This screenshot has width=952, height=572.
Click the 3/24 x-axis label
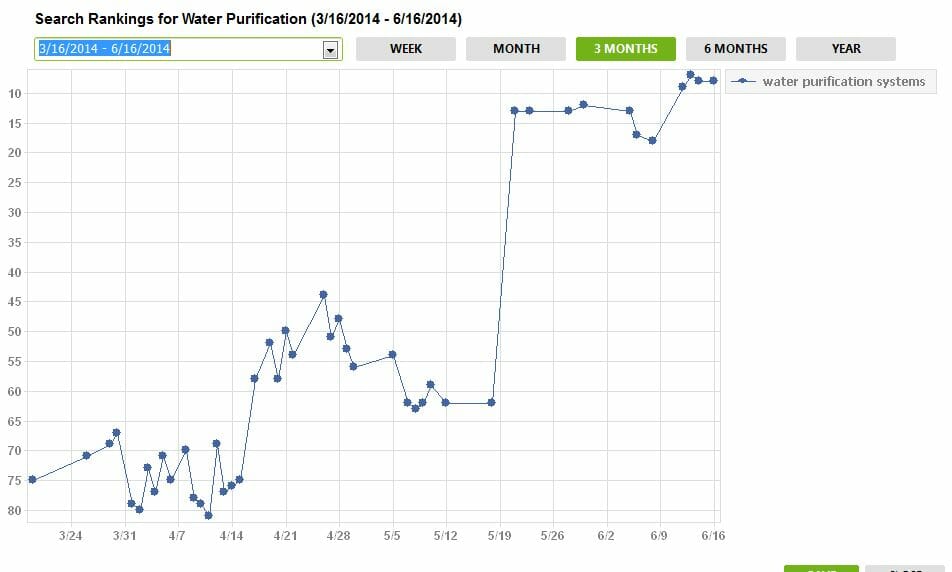(70, 536)
